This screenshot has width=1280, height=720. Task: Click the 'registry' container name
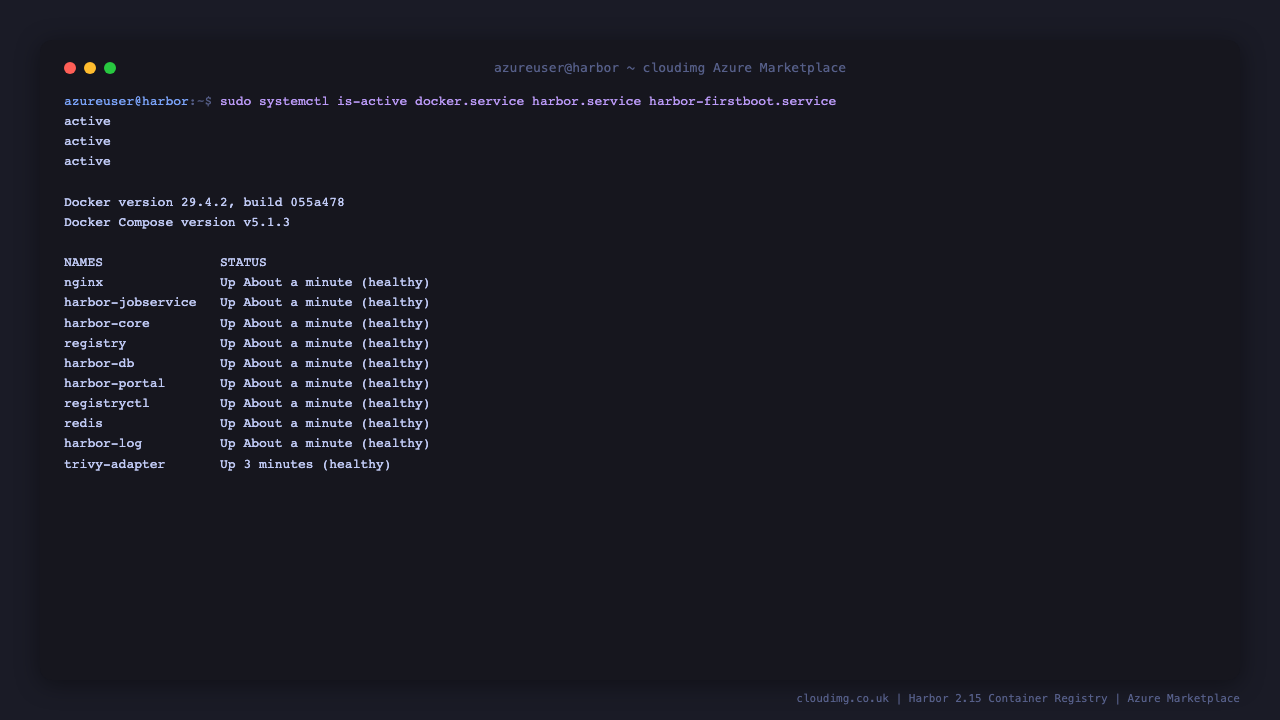click(x=95, y=343)
